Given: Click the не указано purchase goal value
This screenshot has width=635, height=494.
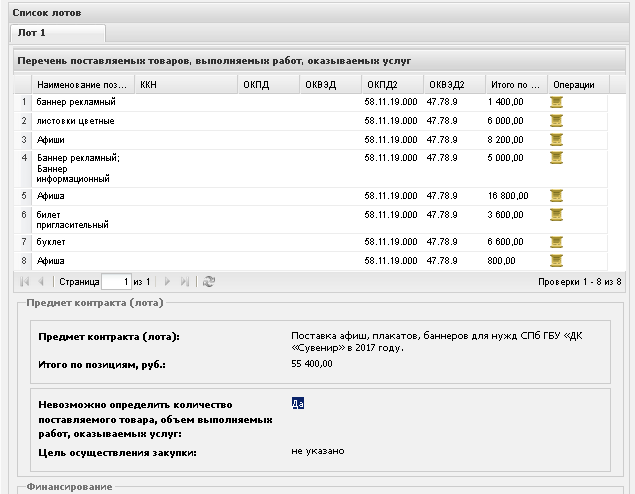Looking at the screenshot, I should pos(318,451).
